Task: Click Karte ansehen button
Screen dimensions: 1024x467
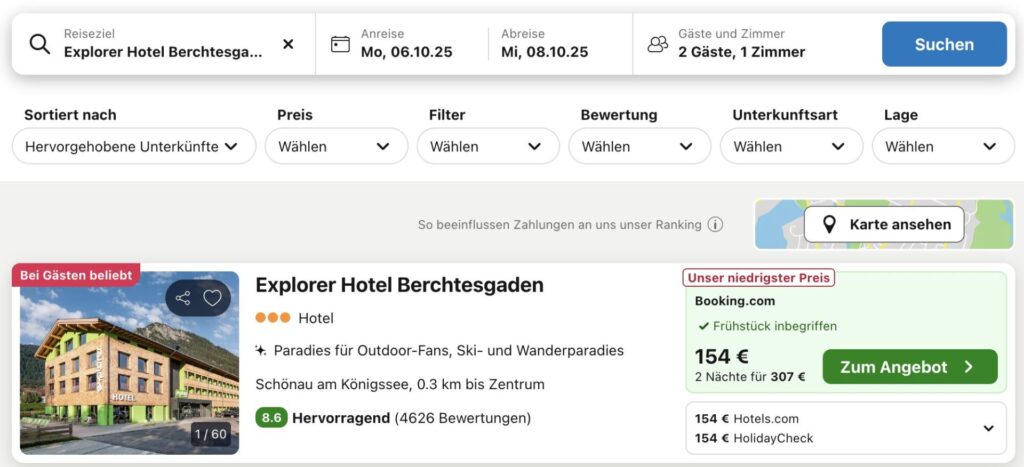Action: point(884,225)
